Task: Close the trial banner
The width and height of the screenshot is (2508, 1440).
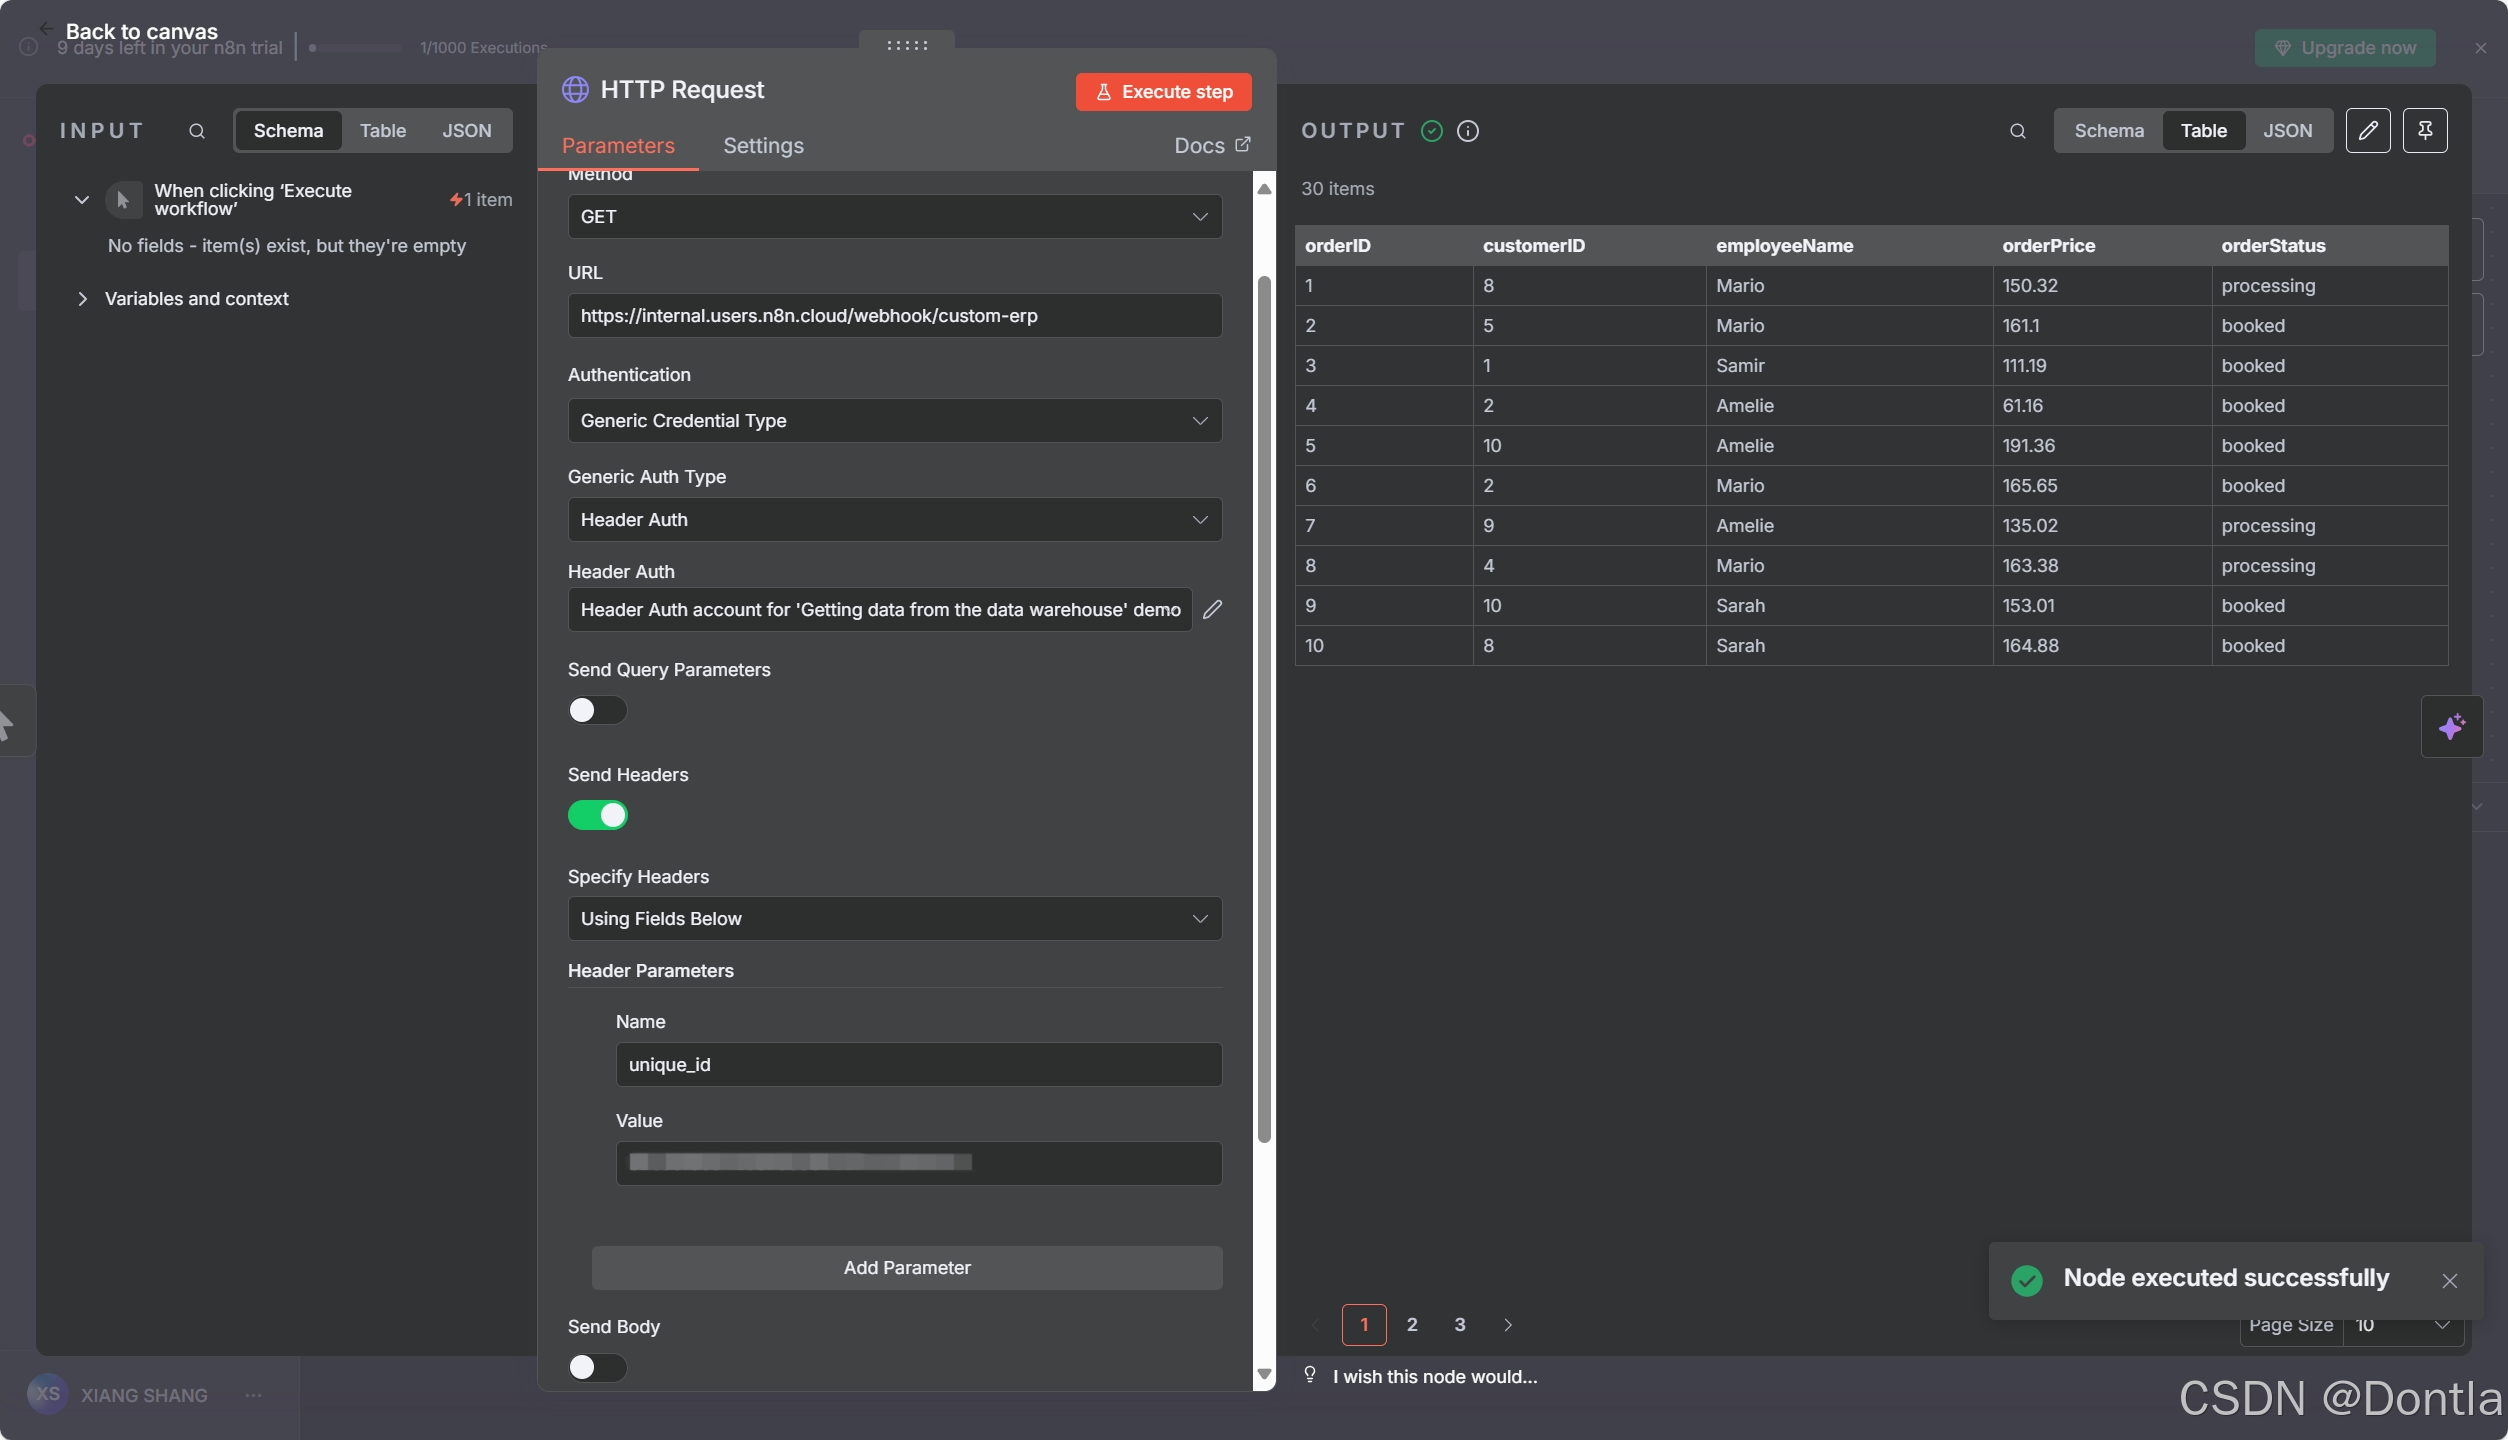Action: click(x=2481, y=48)
